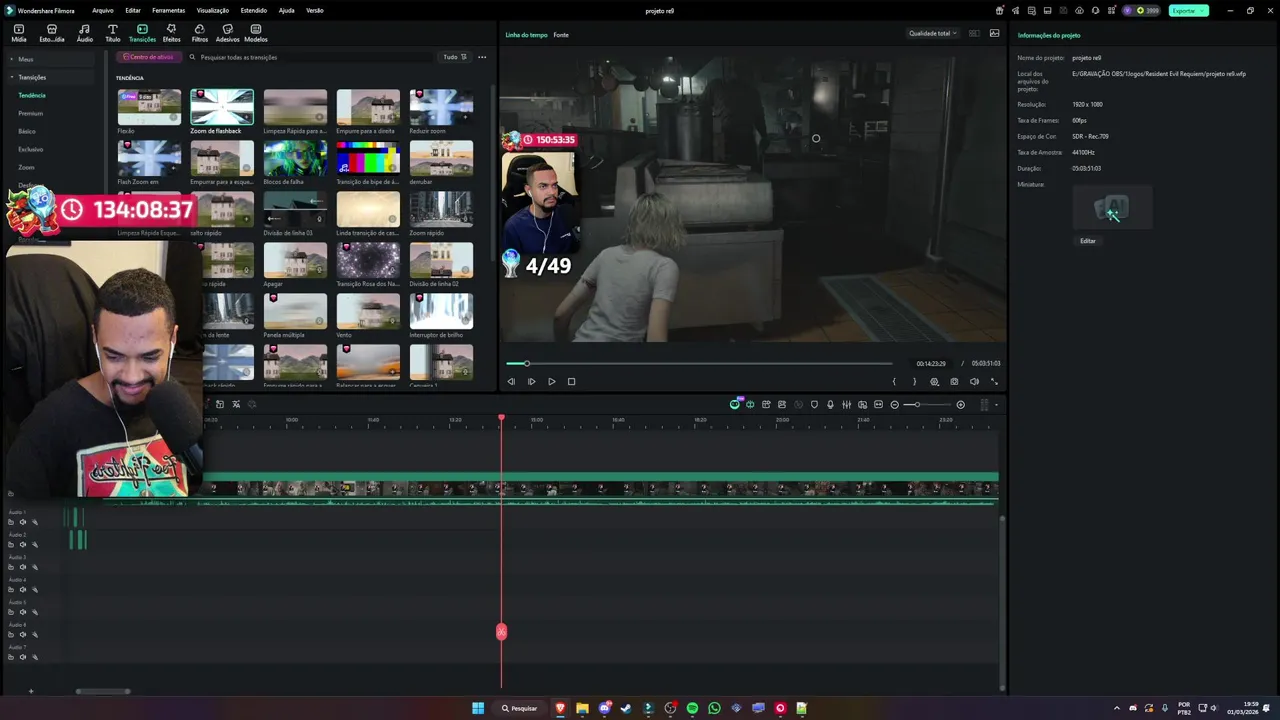Open preview image display icon
This screenshot has height=720, width=1280.
pyautogui.click(x=994, y=33)
